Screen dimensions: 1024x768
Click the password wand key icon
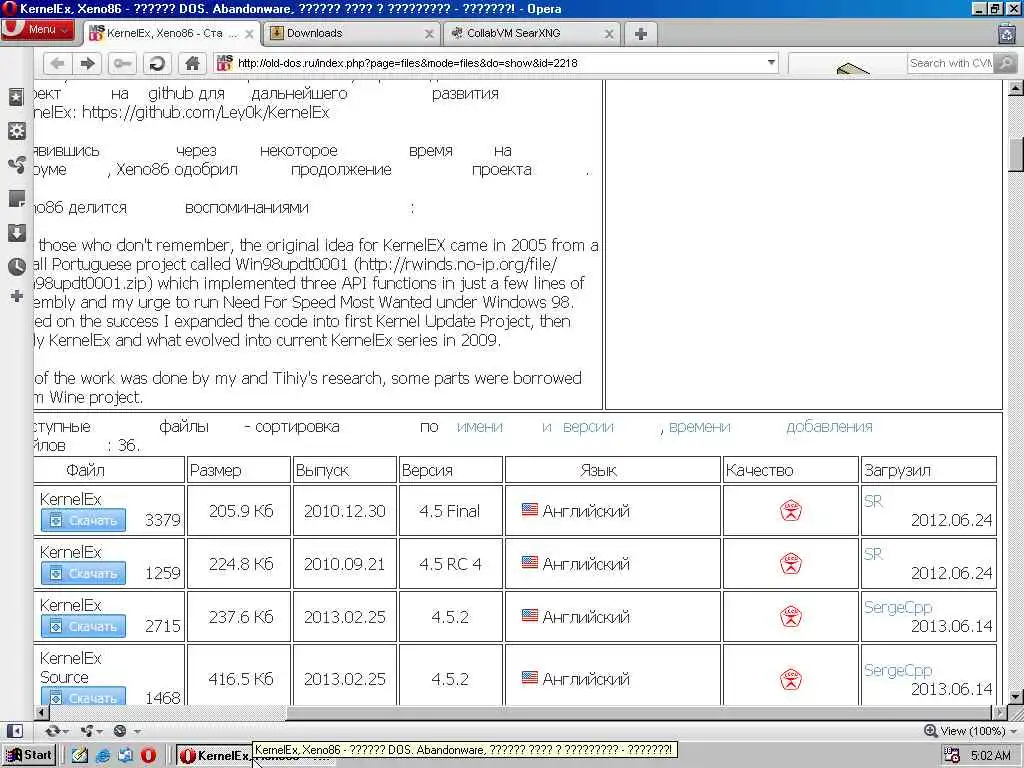(x=121, y=63)
